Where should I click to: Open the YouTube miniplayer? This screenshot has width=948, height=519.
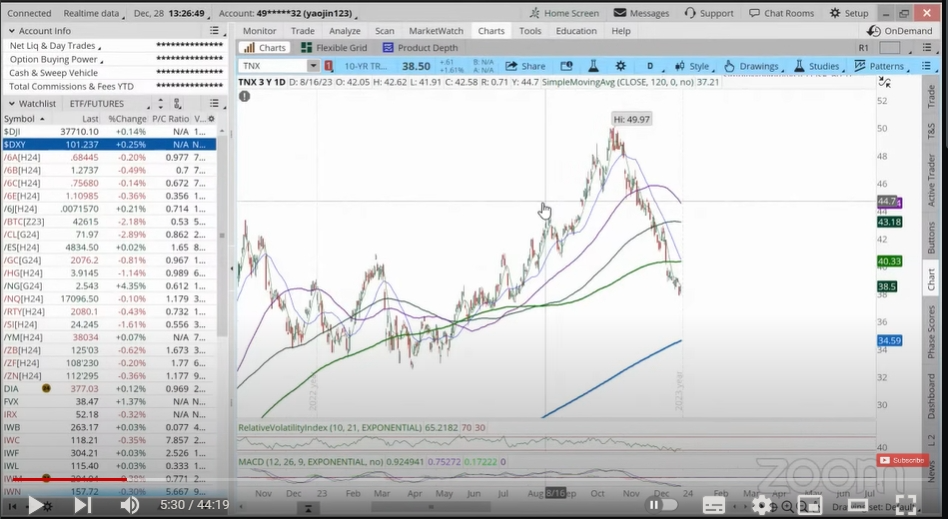coord(809,504)
